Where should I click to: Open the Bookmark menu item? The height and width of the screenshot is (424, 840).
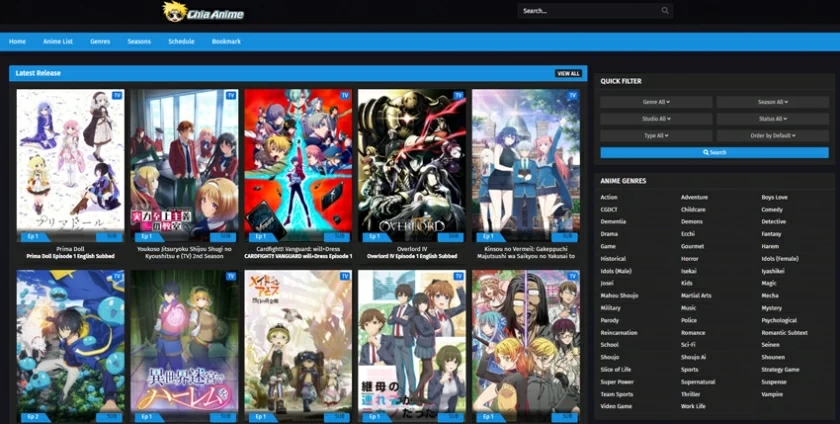pyautogui.click(x=226, y=41)
